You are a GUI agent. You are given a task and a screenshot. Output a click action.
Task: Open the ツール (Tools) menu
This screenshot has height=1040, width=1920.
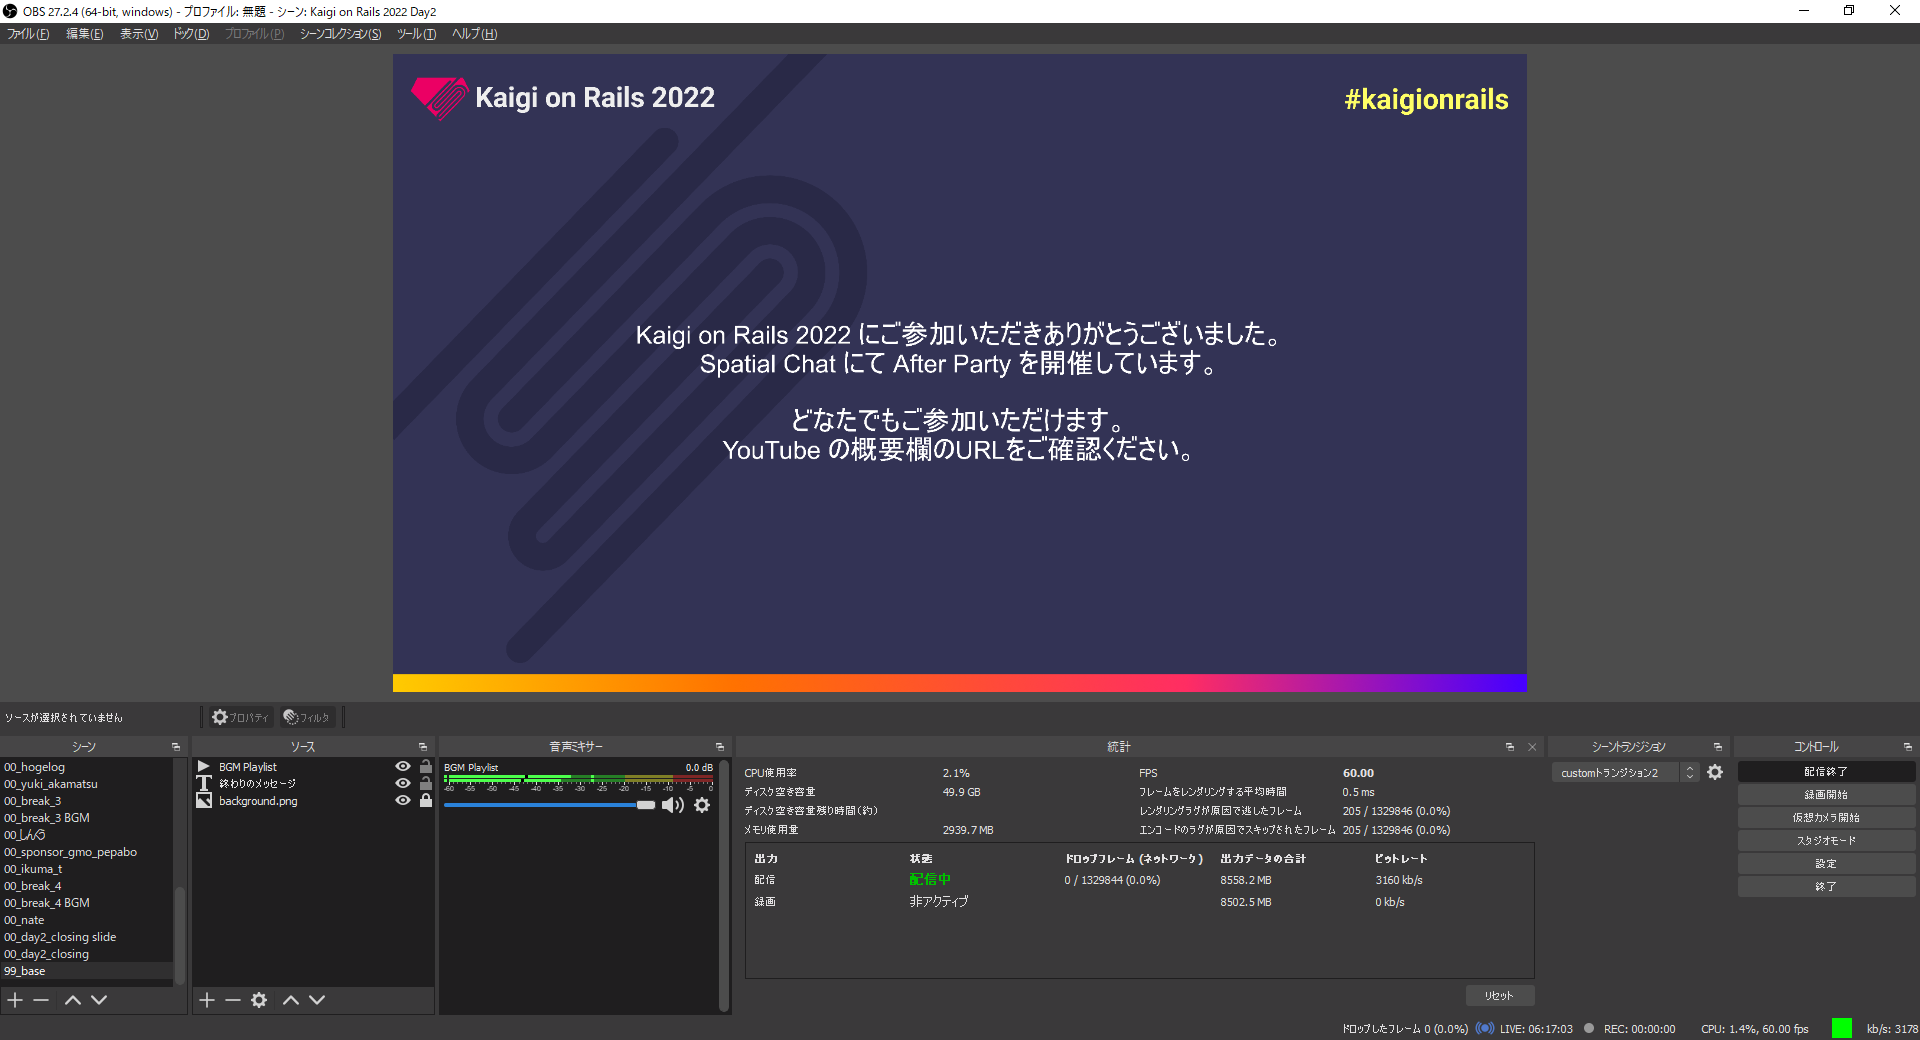[416, 34]
